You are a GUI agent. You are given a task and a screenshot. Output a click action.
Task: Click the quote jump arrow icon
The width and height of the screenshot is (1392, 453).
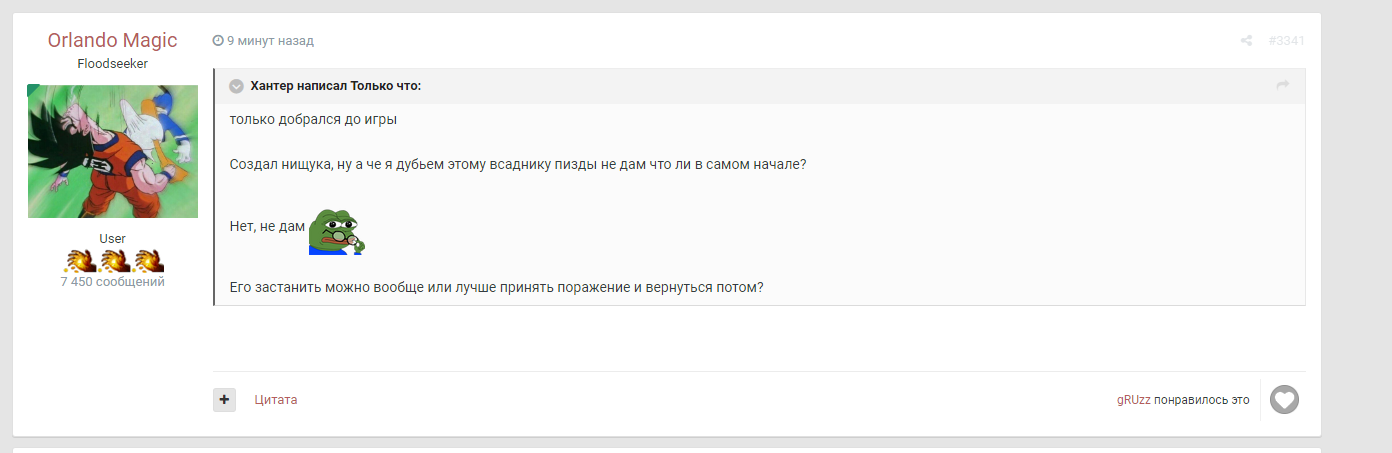tap(1283, 86)
